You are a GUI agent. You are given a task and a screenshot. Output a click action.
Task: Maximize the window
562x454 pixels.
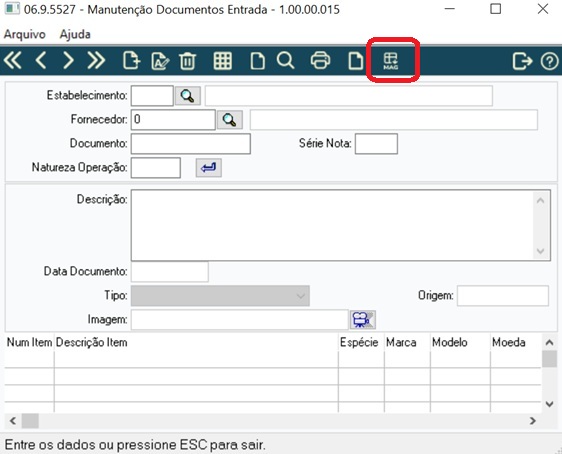tap(495, 9)
